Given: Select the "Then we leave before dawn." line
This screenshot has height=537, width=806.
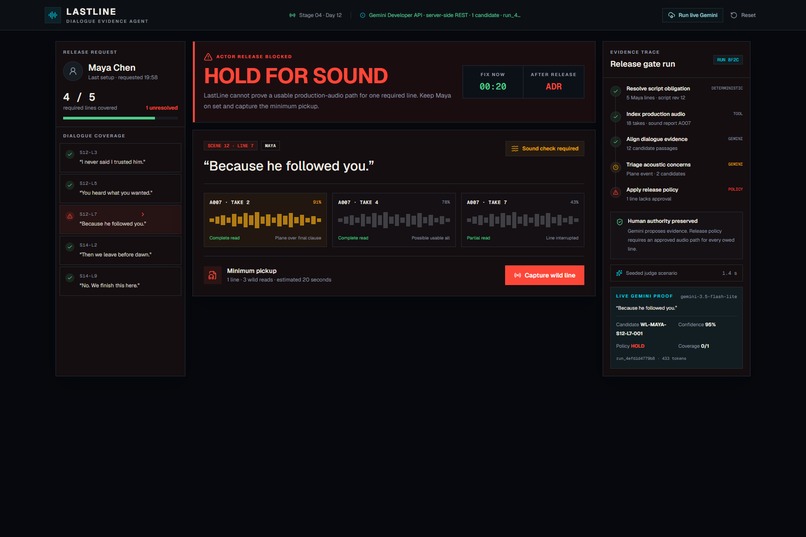Looking at the screenshot, I should point(120,250).
